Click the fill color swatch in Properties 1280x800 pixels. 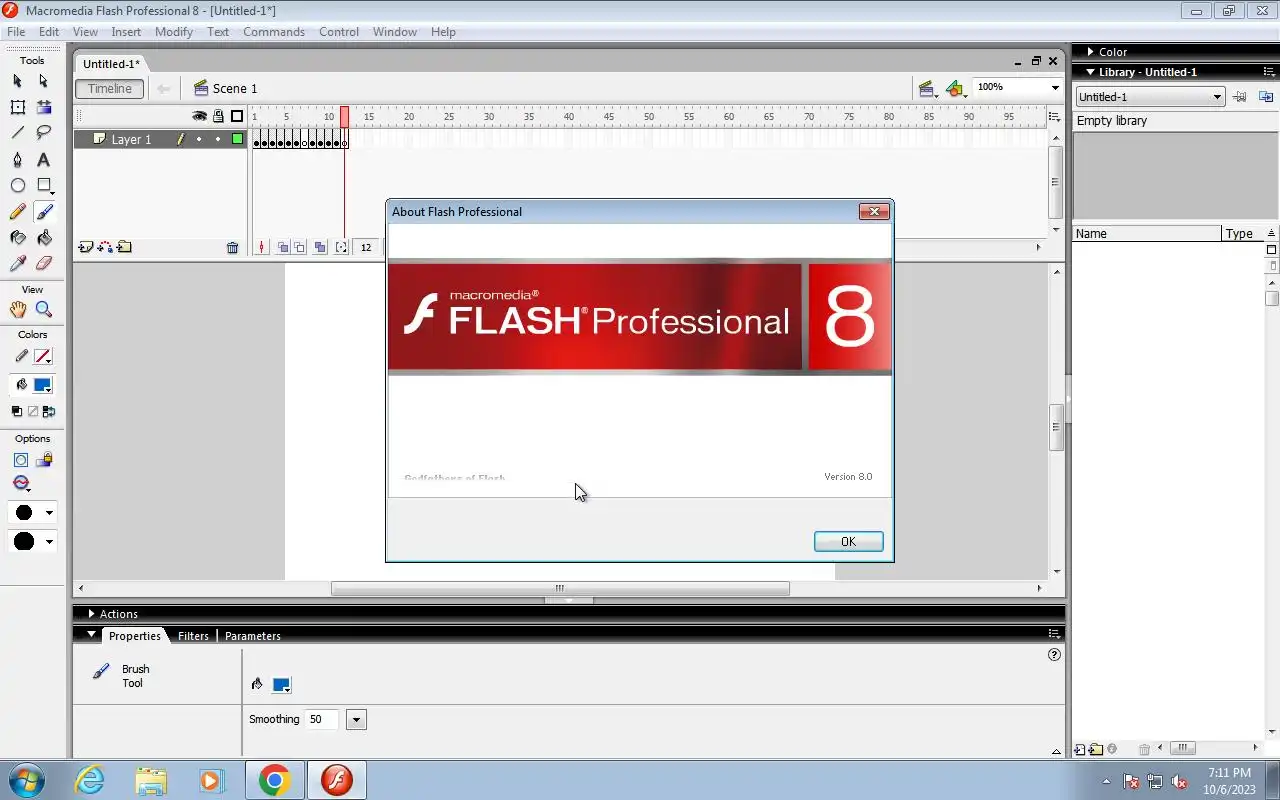282,685
